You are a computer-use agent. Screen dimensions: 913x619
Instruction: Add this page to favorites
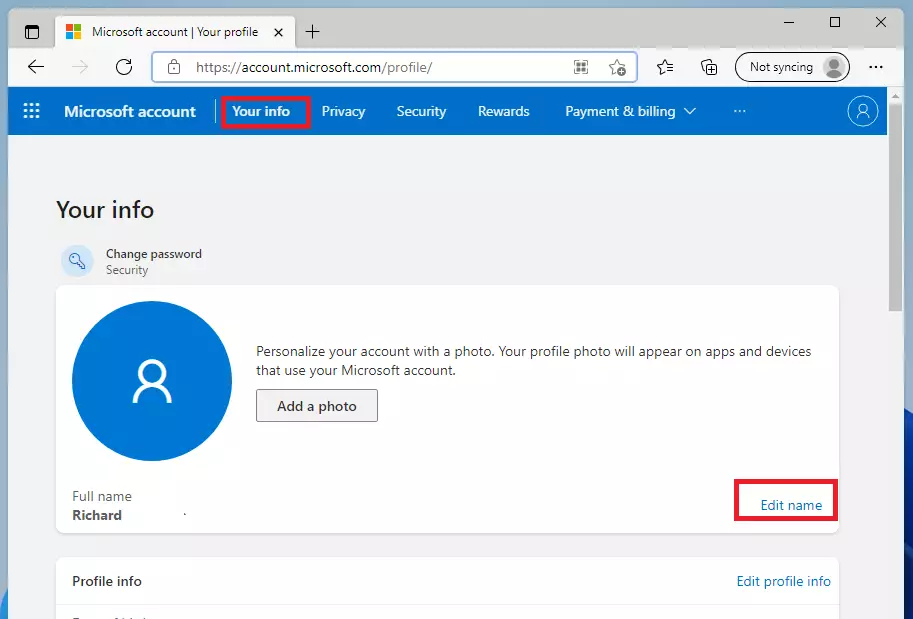coord(617,67)
